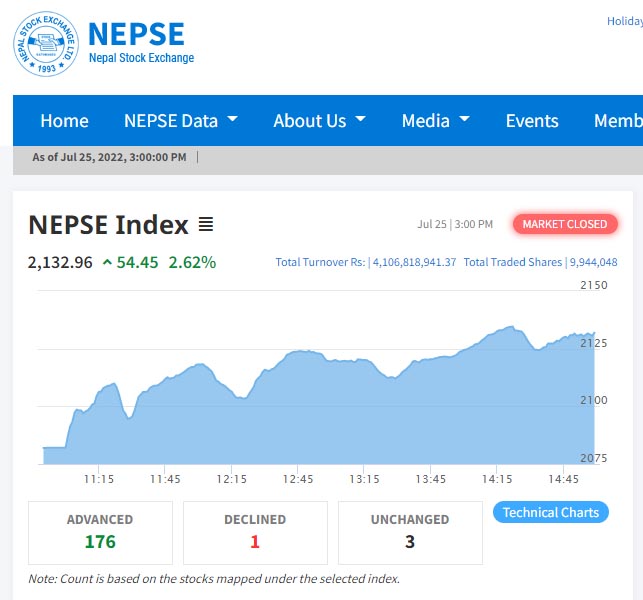Expand the About Us dropdown
Screen dimensions: 643x600
(319, 121)
